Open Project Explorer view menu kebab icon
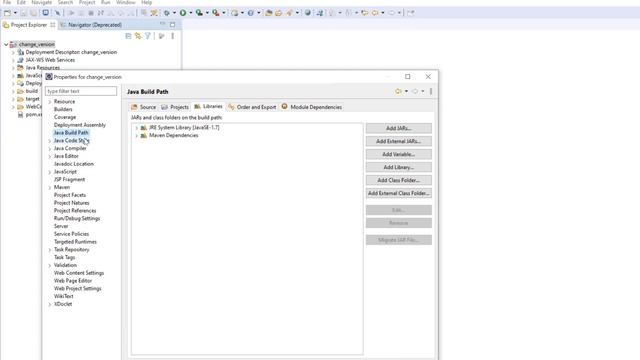Viewport: 640px width, 360px height. pyautogui.click(x=173, y=36)
